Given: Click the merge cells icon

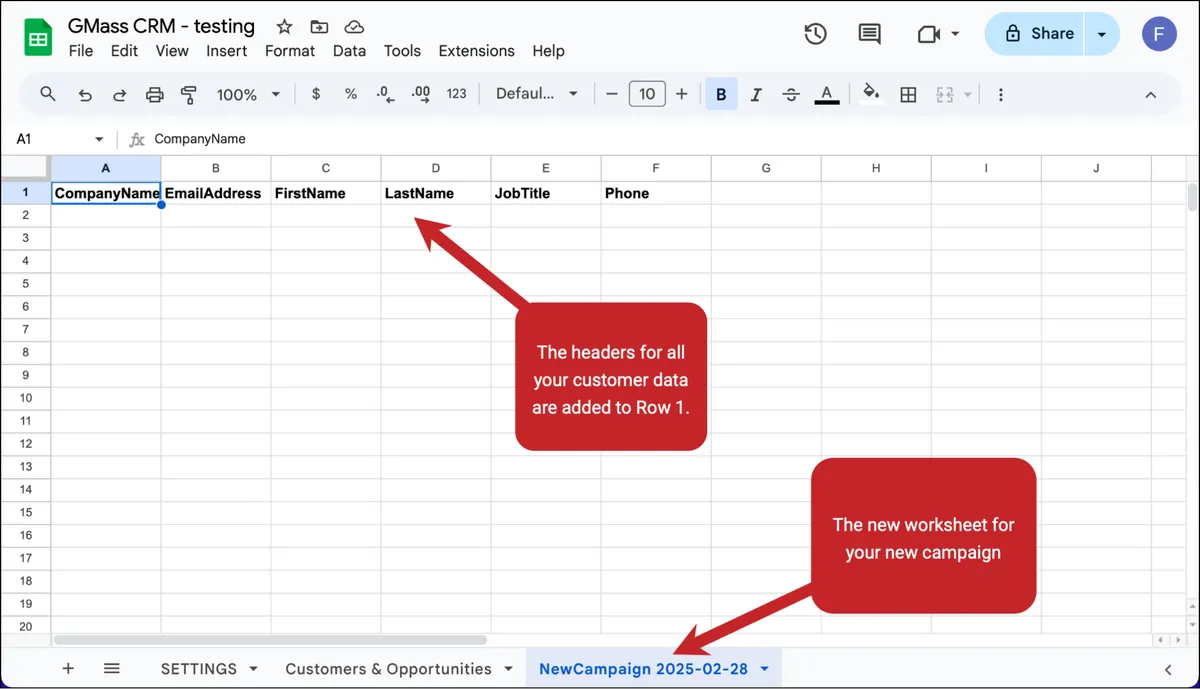Looking at the screenshot, I should click(x=944, y=95).
